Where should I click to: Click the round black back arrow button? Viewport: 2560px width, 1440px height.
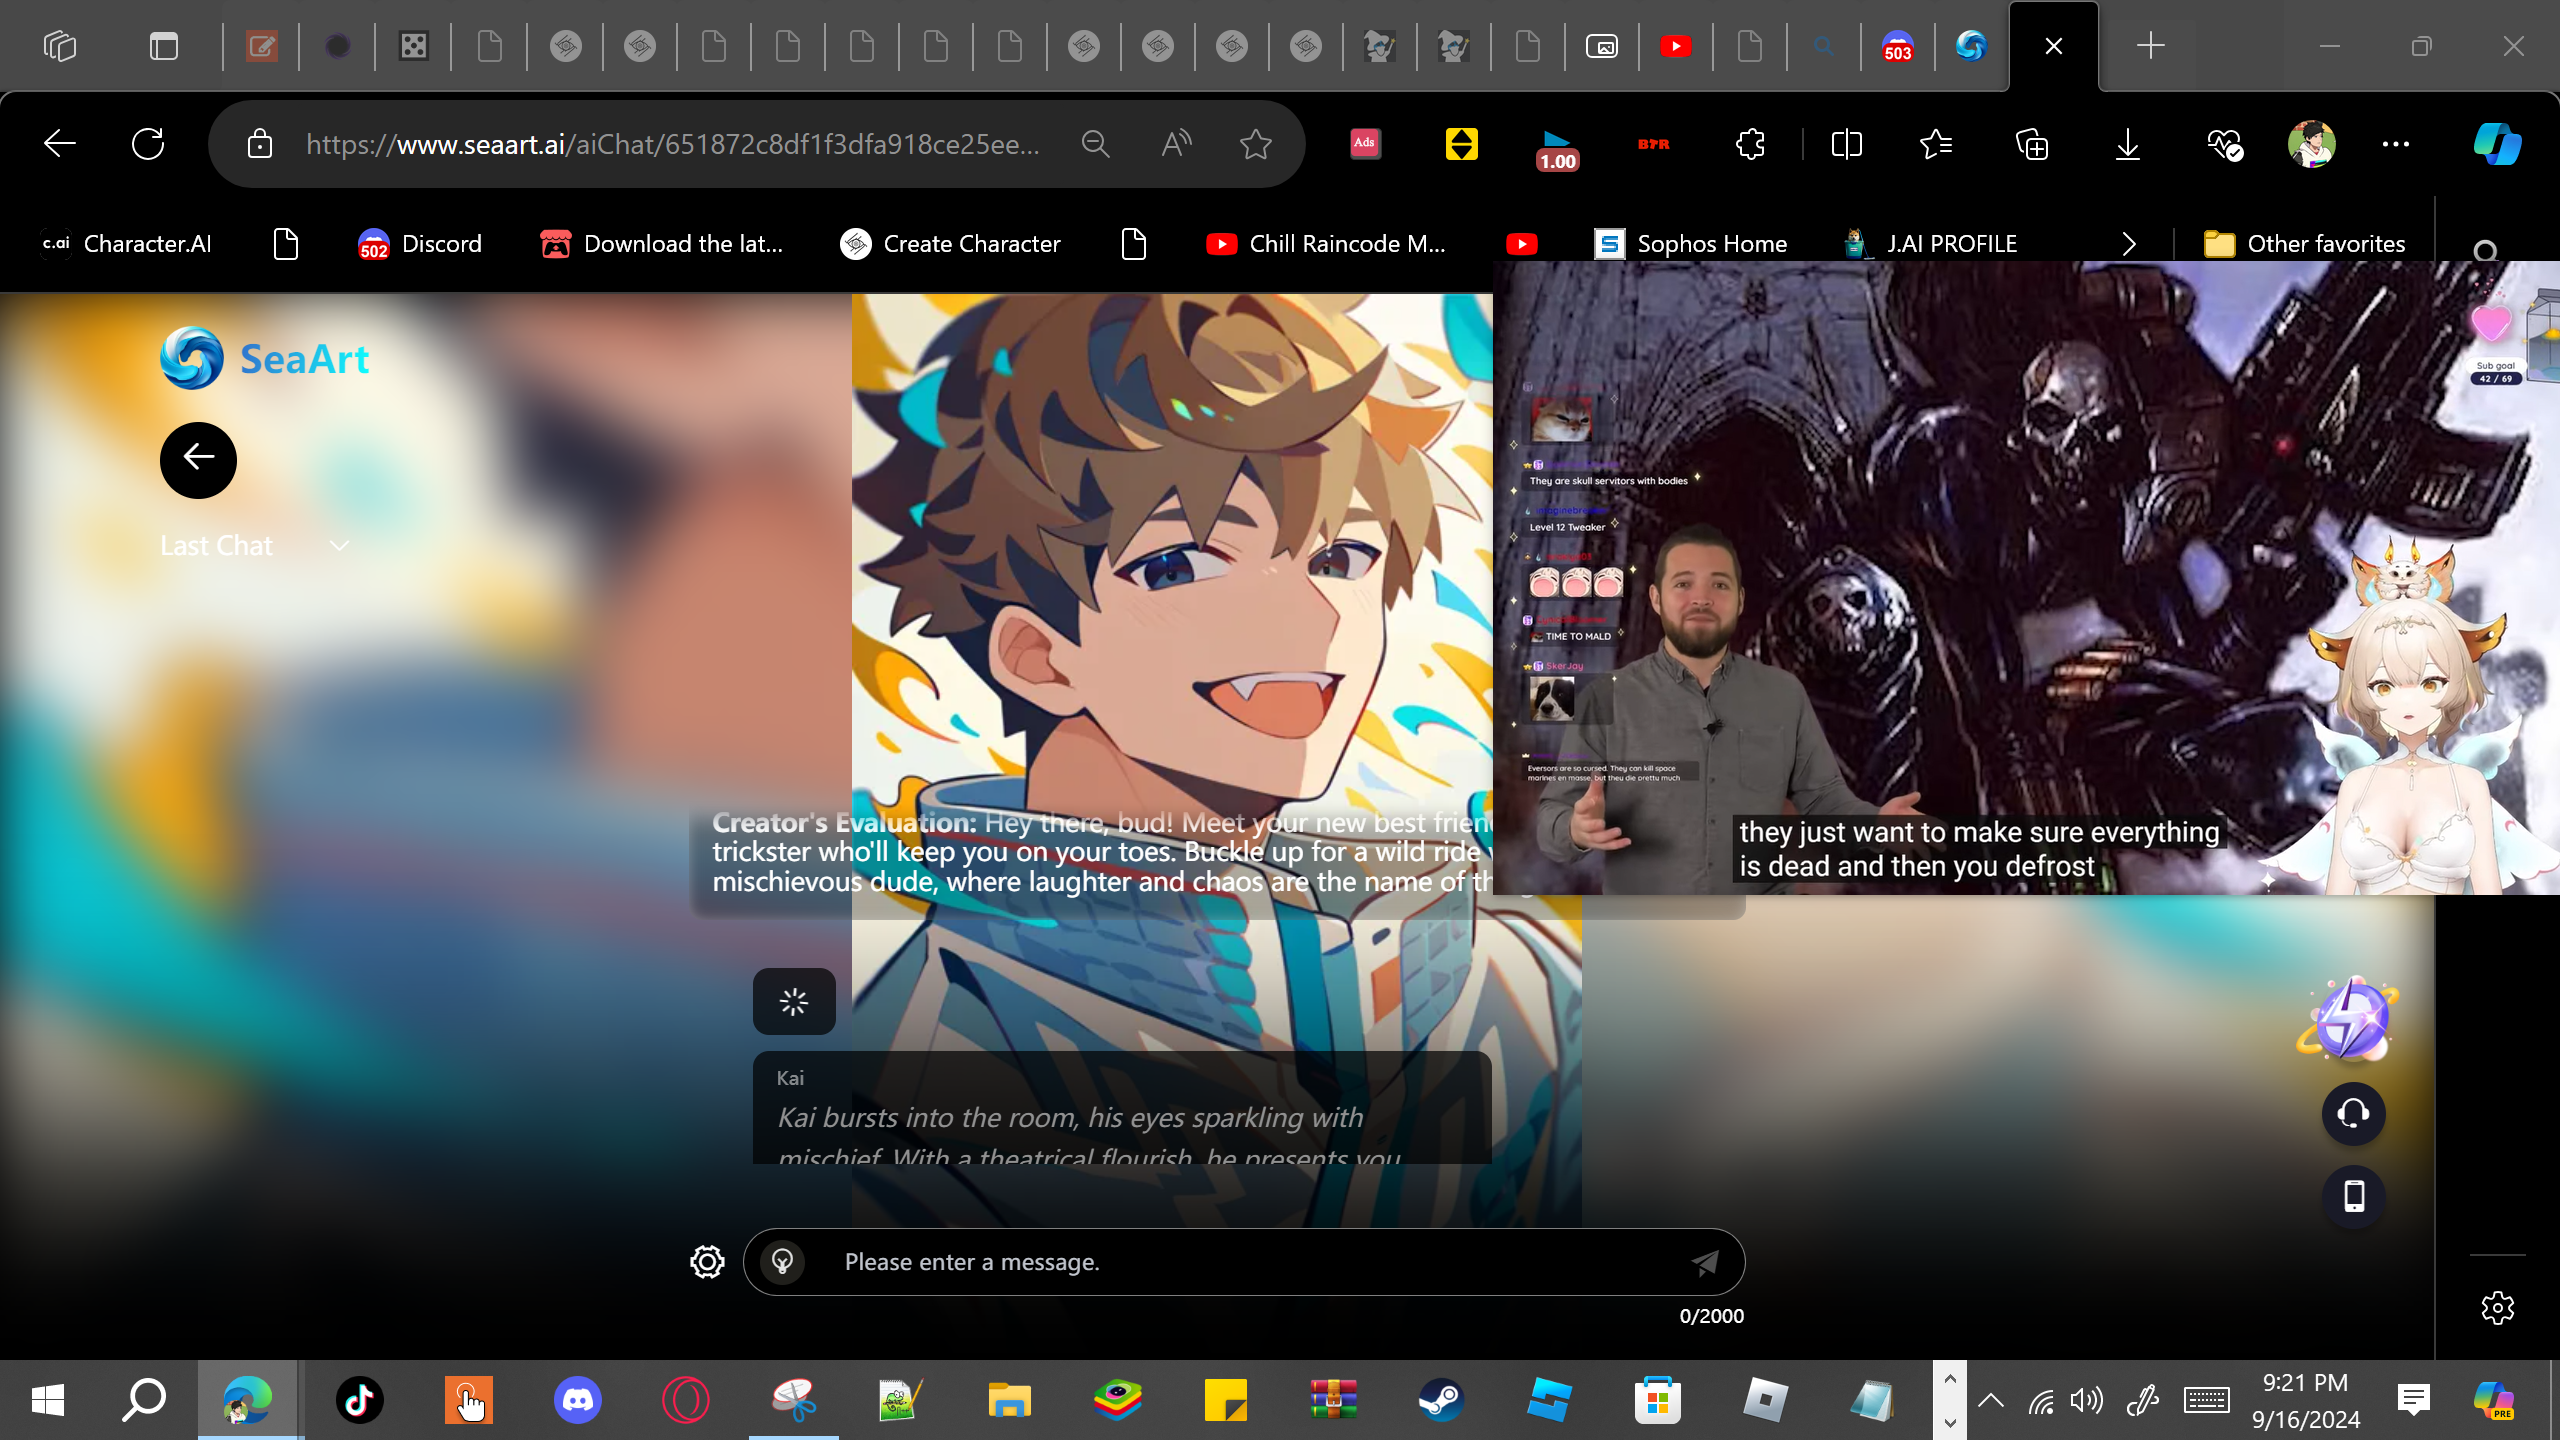tap(198, 460)
